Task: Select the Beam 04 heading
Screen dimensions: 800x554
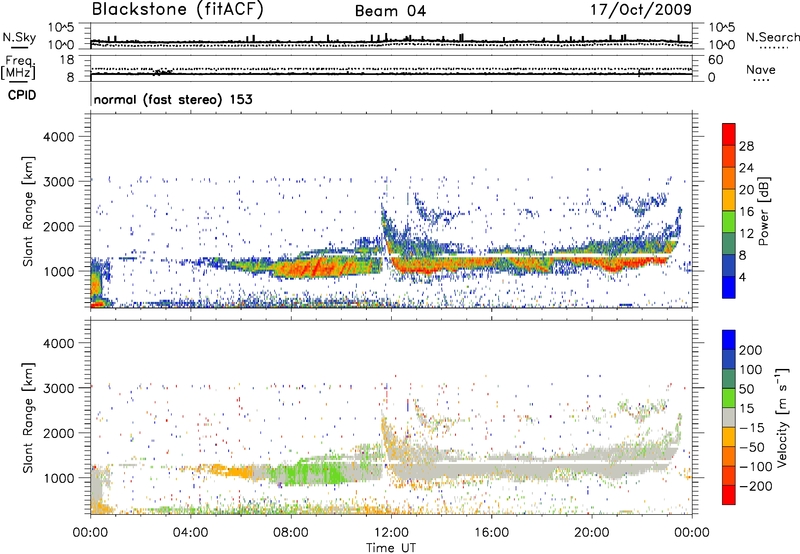Action: [x=390, y=11]
